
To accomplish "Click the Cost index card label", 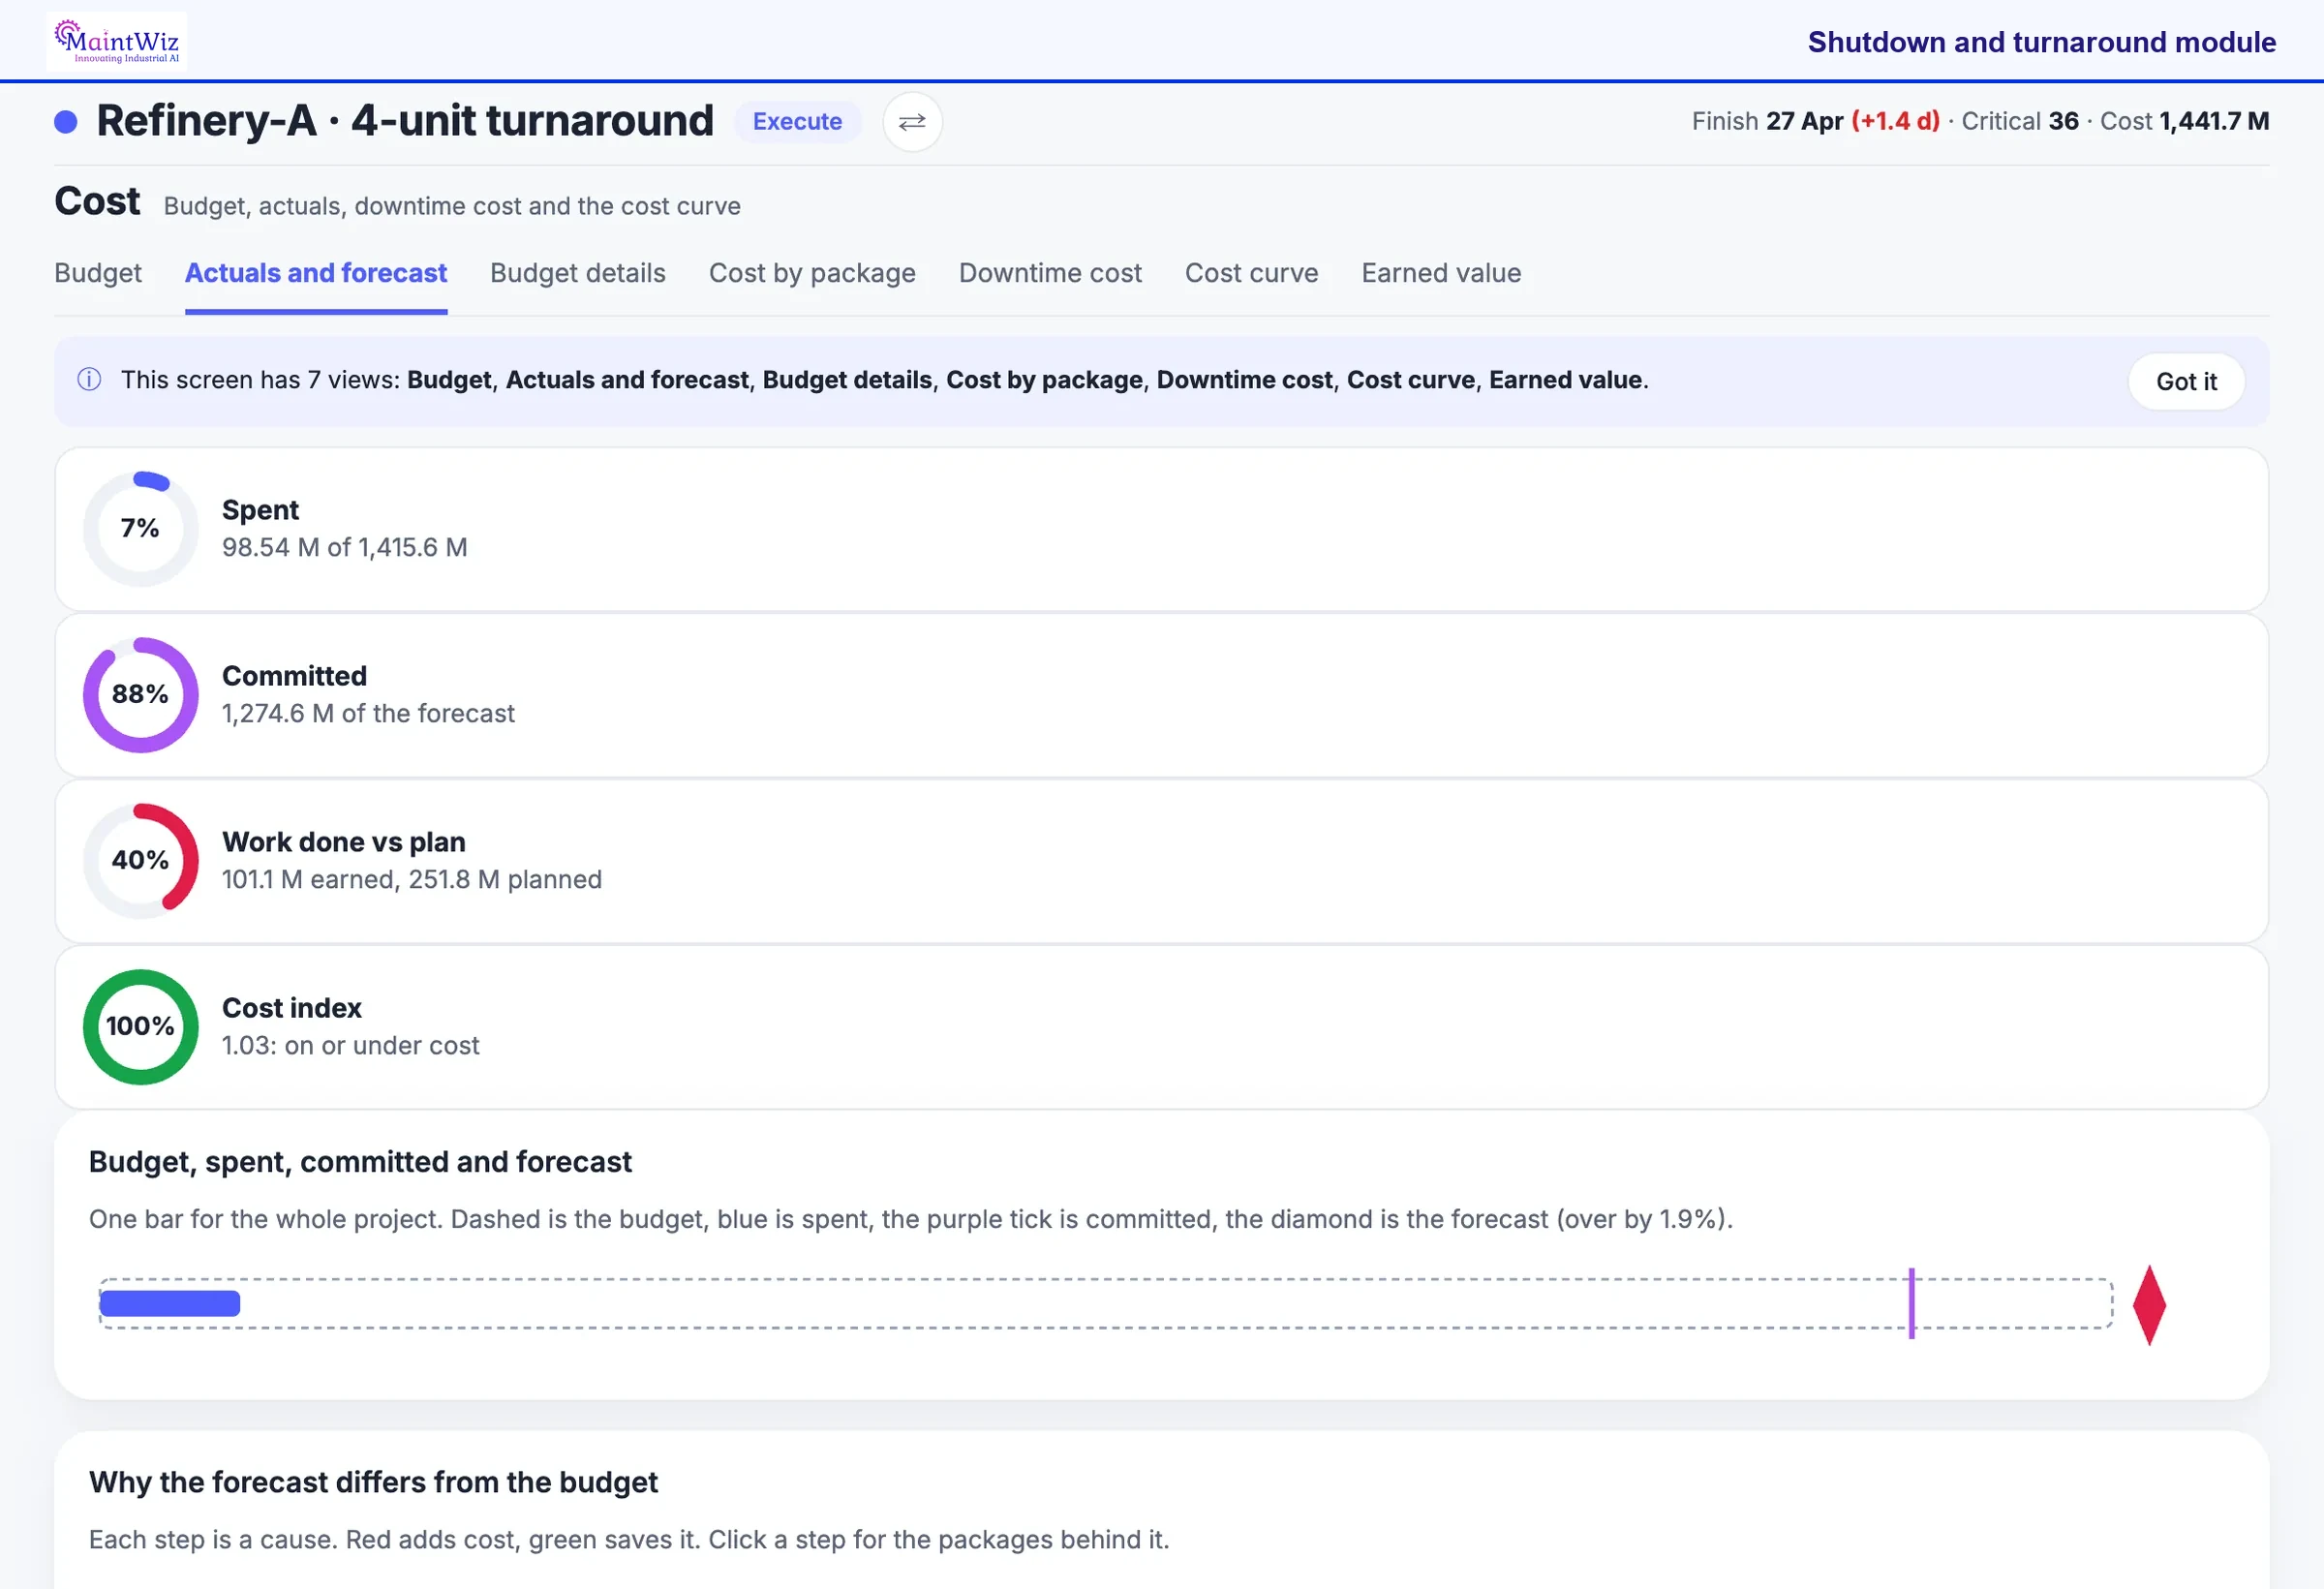I will 292,1008.
